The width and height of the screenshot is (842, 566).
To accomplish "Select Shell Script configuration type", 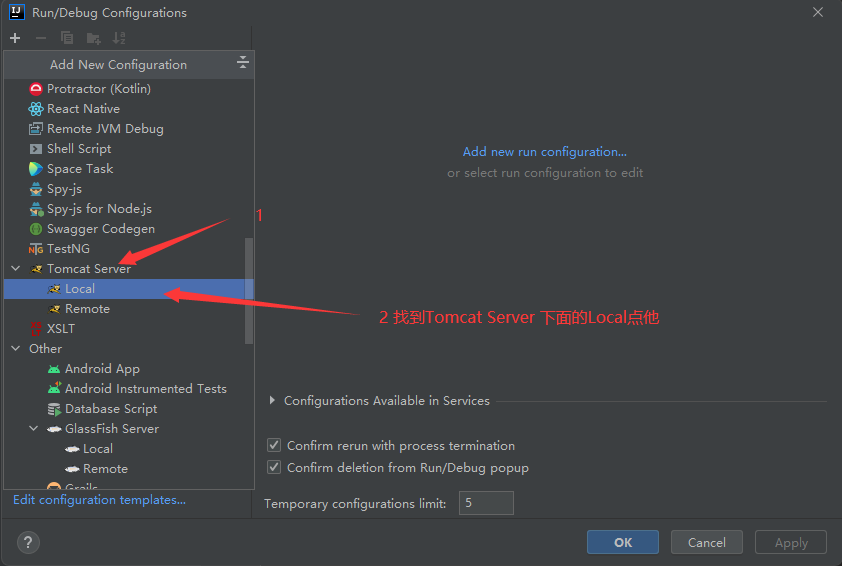I will [x=129, y=149].
